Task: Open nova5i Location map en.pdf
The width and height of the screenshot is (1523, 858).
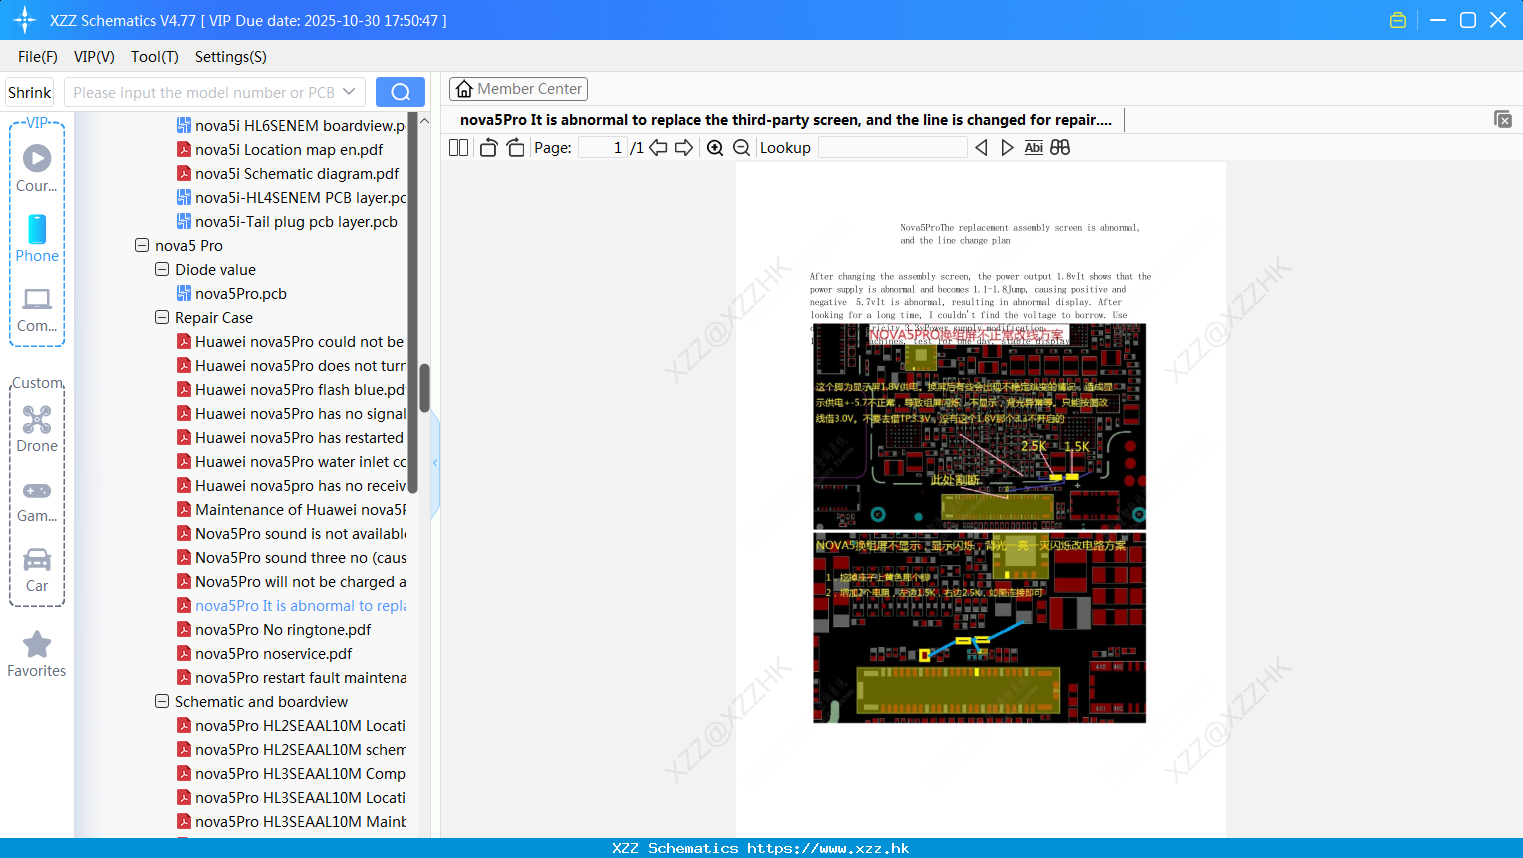Action: point(279,149)
